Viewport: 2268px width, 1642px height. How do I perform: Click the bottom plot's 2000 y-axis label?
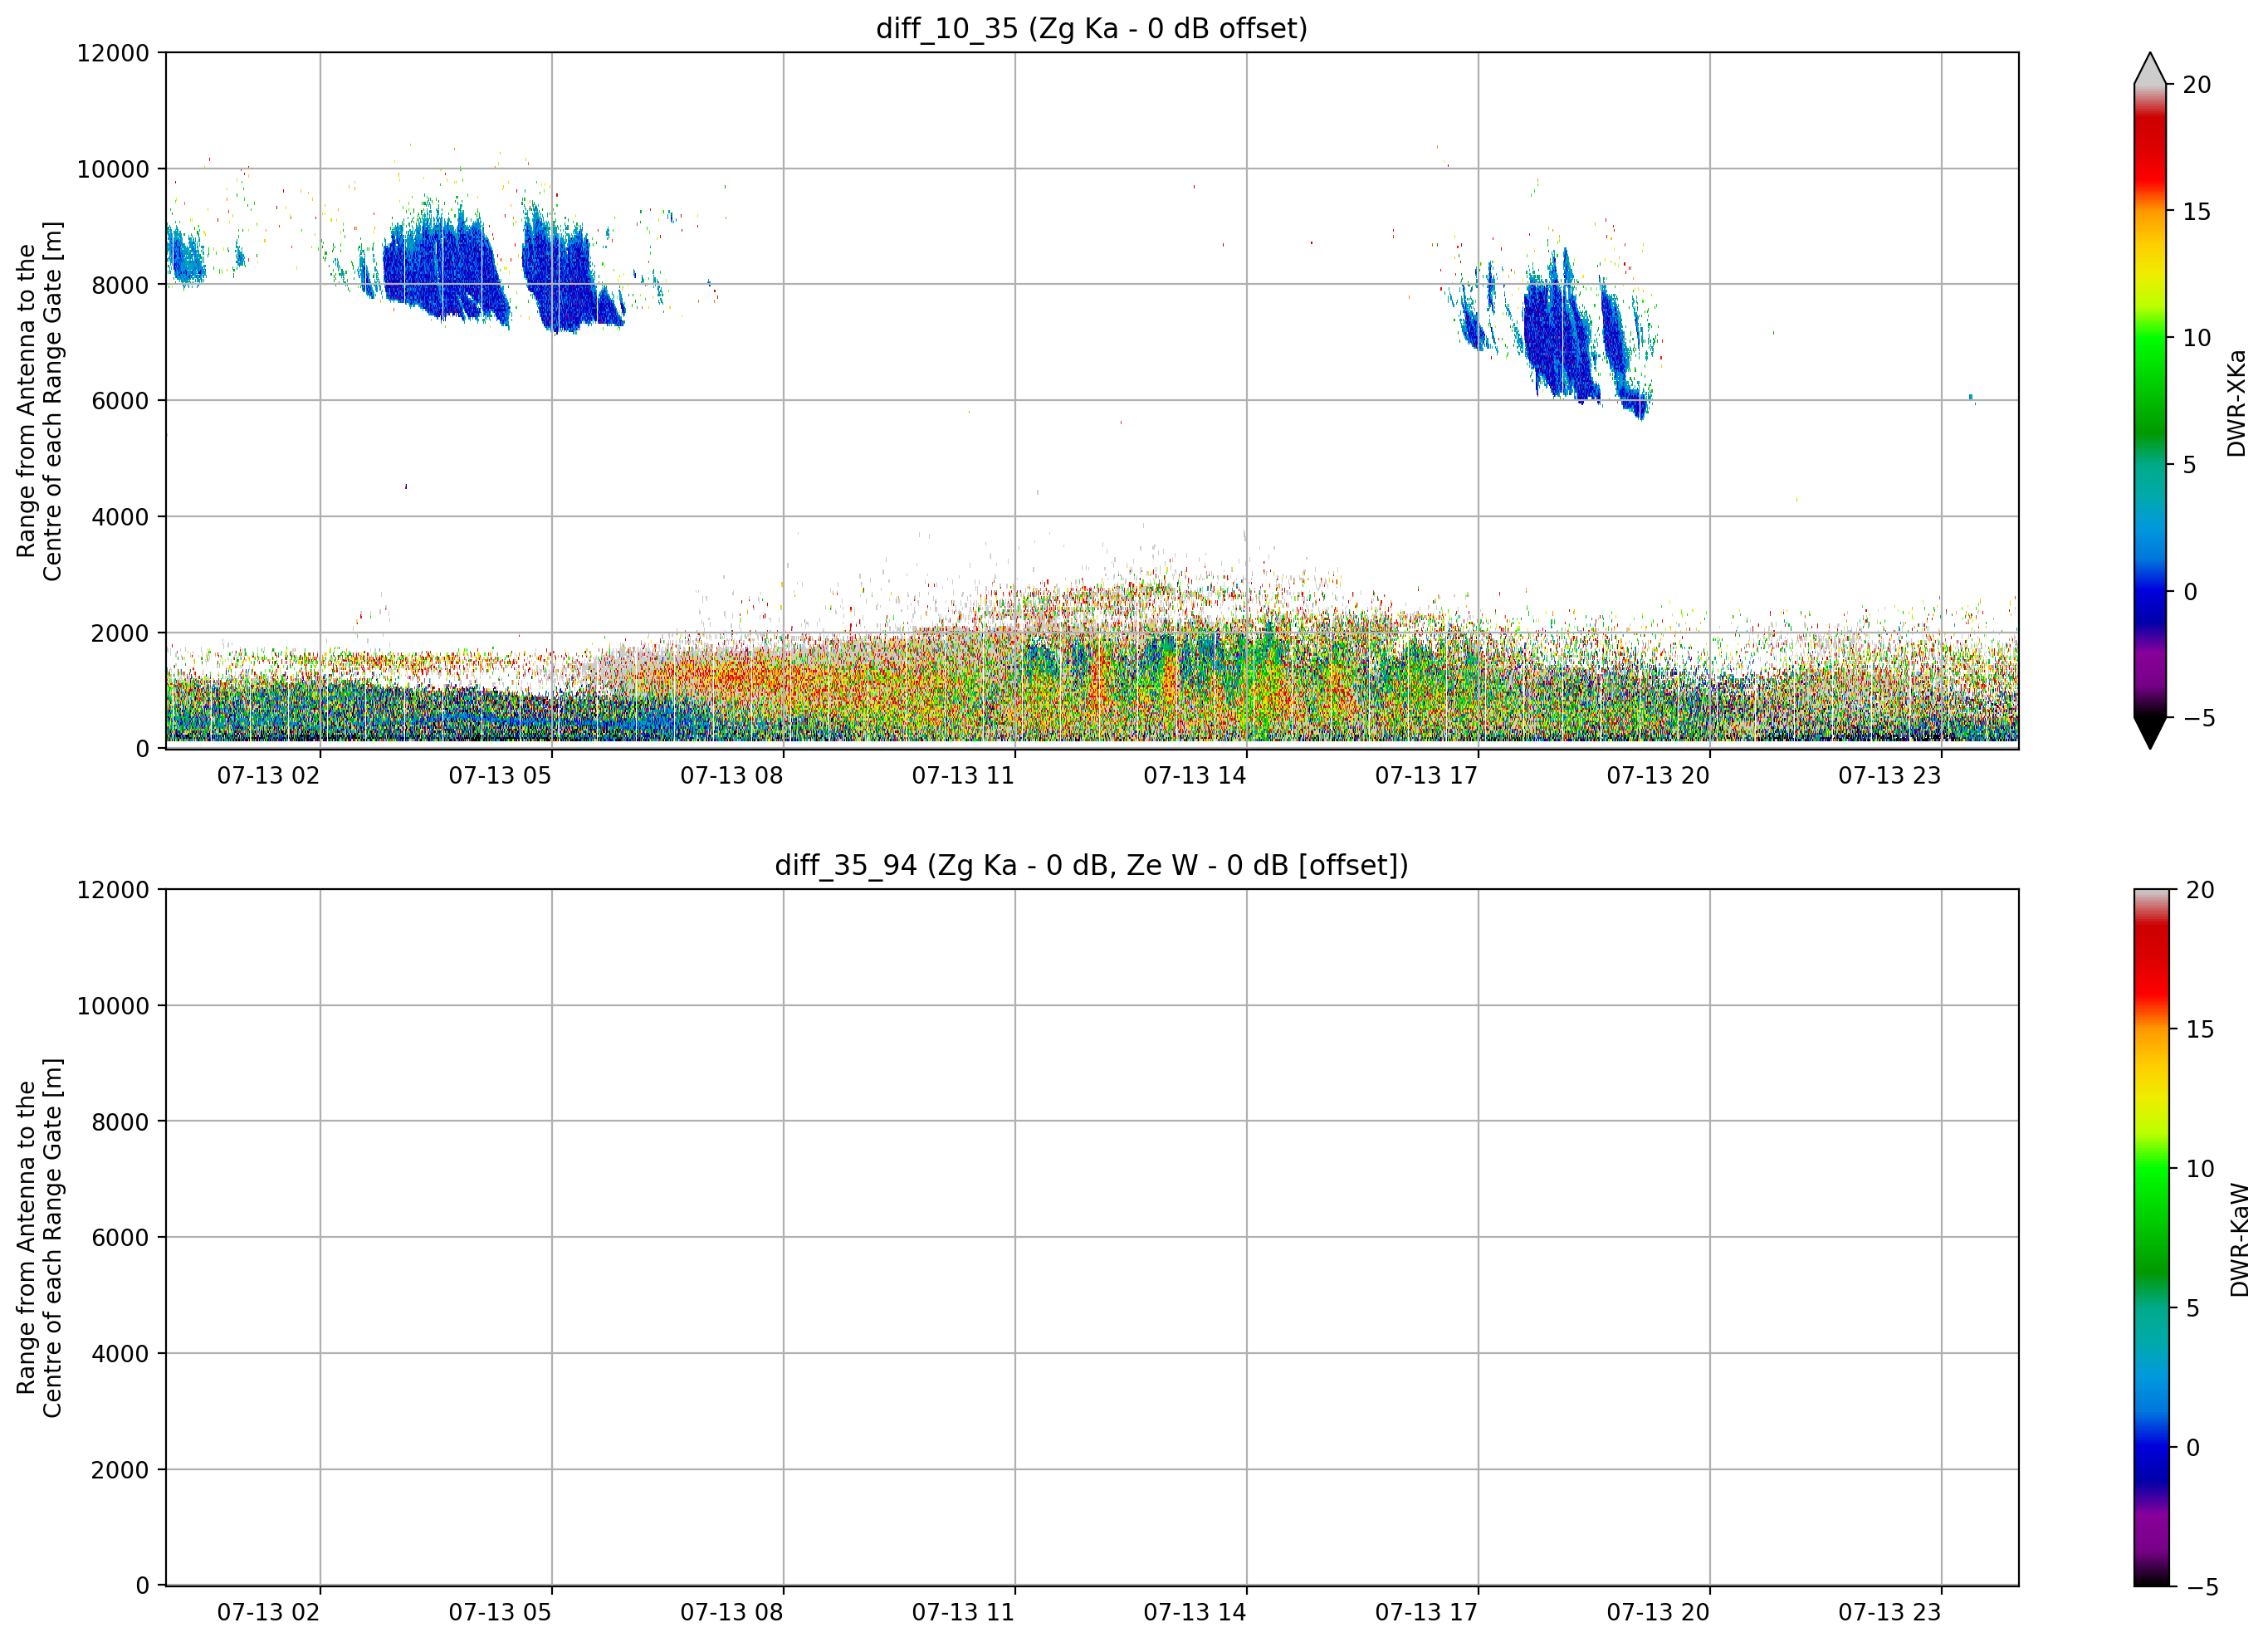[120, 1470]
